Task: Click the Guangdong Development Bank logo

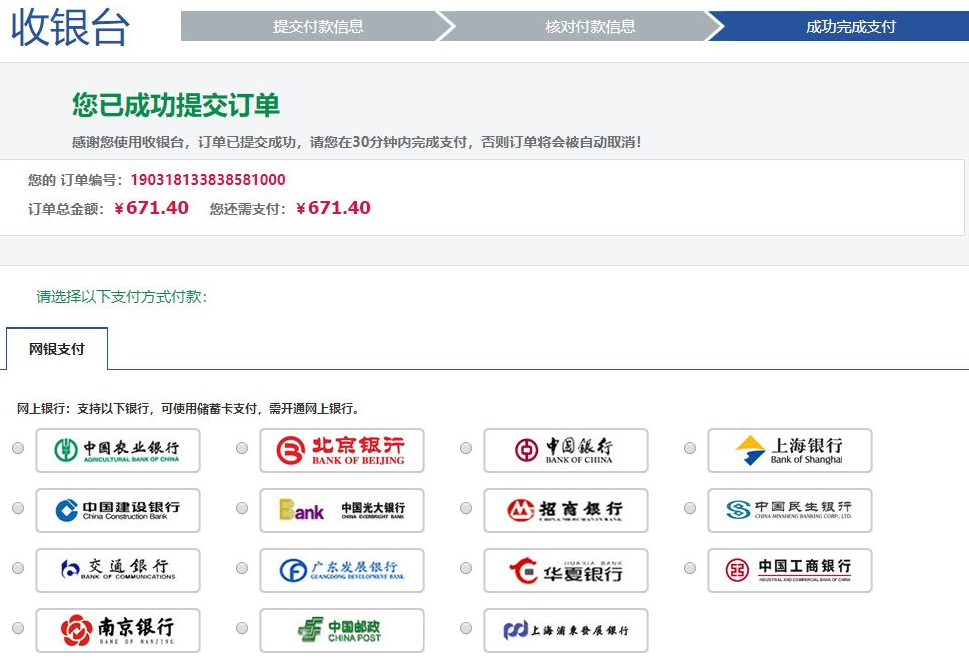Action: coord(342,570)
